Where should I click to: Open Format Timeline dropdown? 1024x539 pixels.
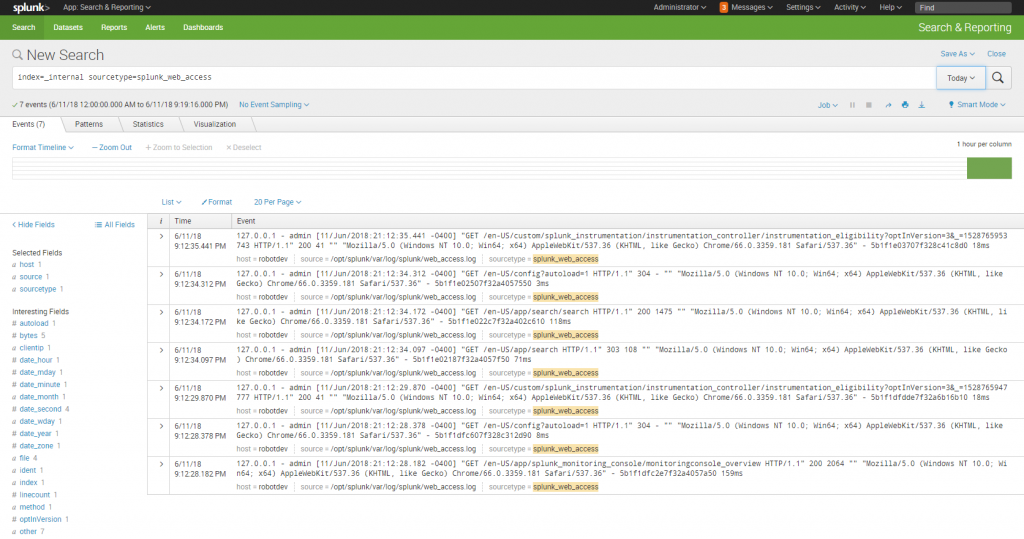42,148
